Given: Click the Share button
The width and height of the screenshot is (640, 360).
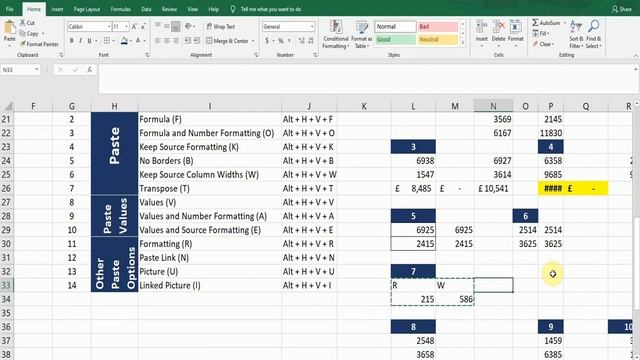Looking at the screenshot, I should click(622, 9).
